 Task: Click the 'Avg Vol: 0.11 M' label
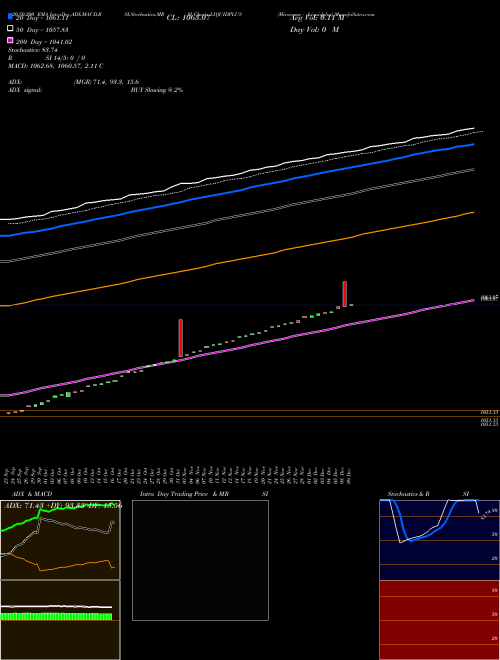(317, 18)
